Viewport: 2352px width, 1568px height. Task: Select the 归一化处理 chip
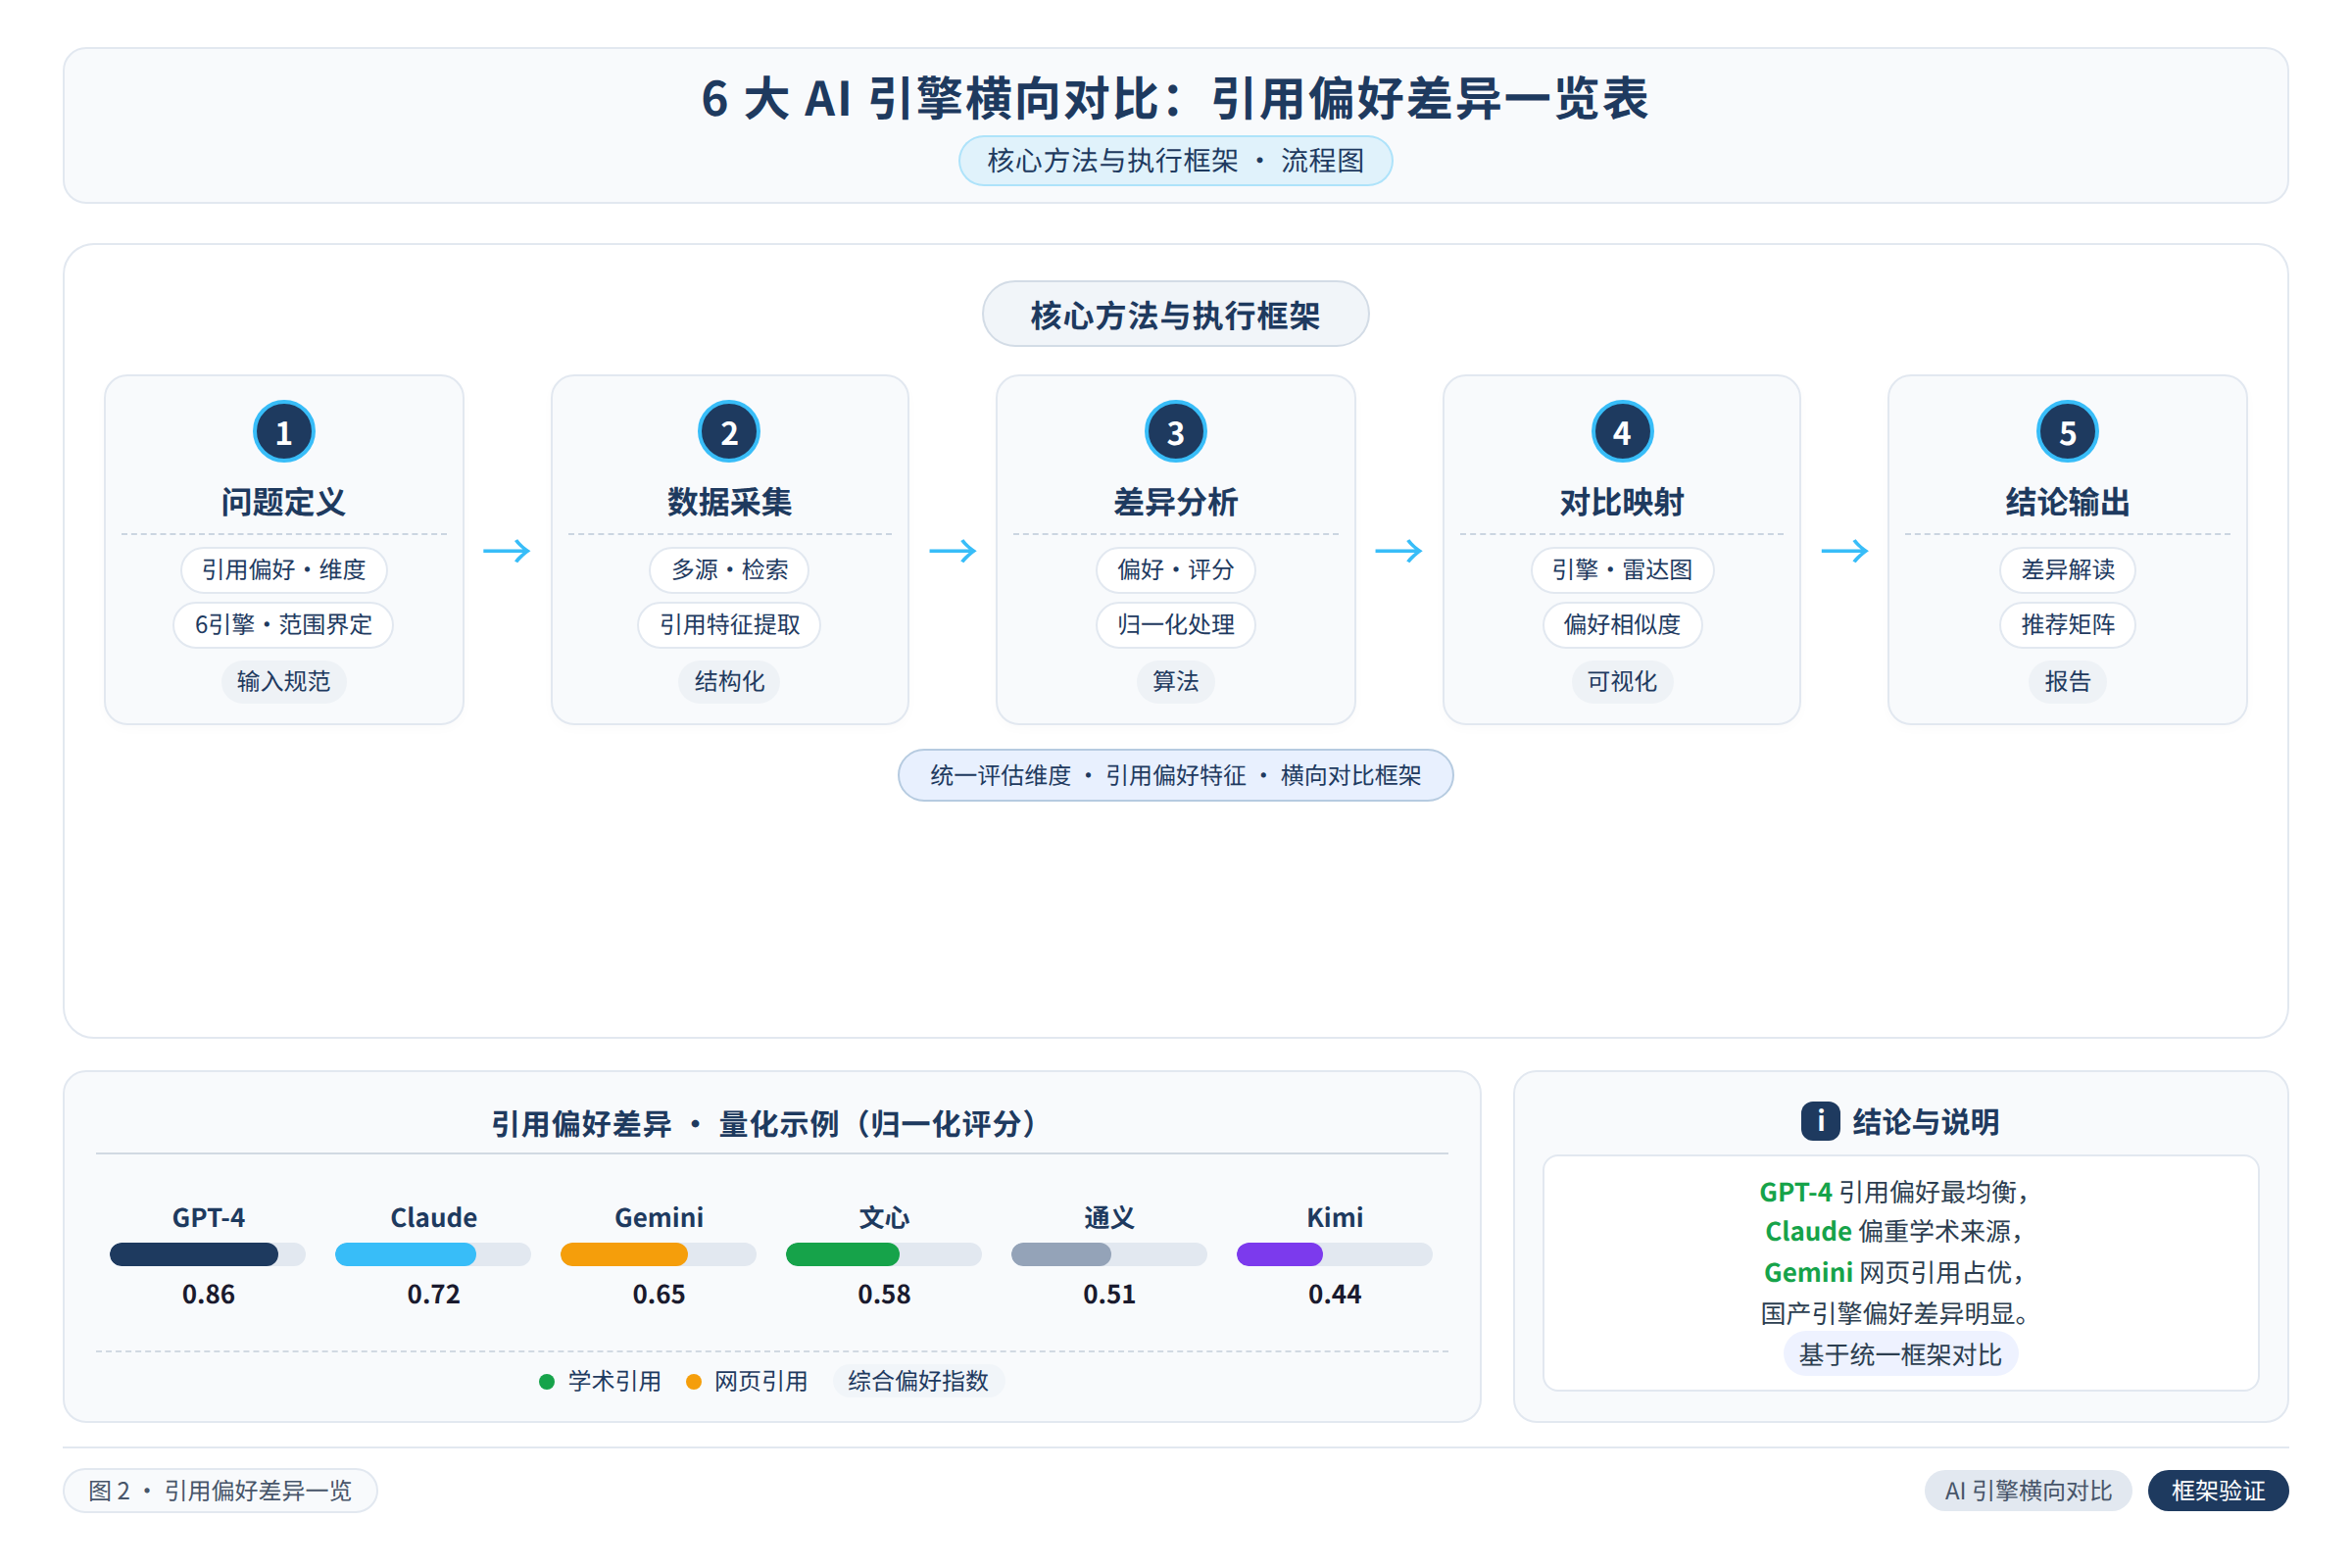pos(1175,625)
